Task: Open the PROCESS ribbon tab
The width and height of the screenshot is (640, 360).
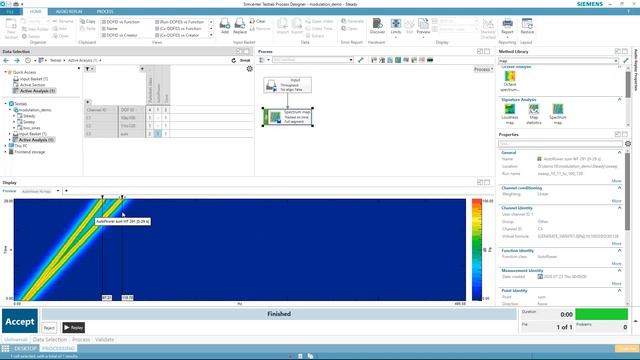Action: coord(105,11)
